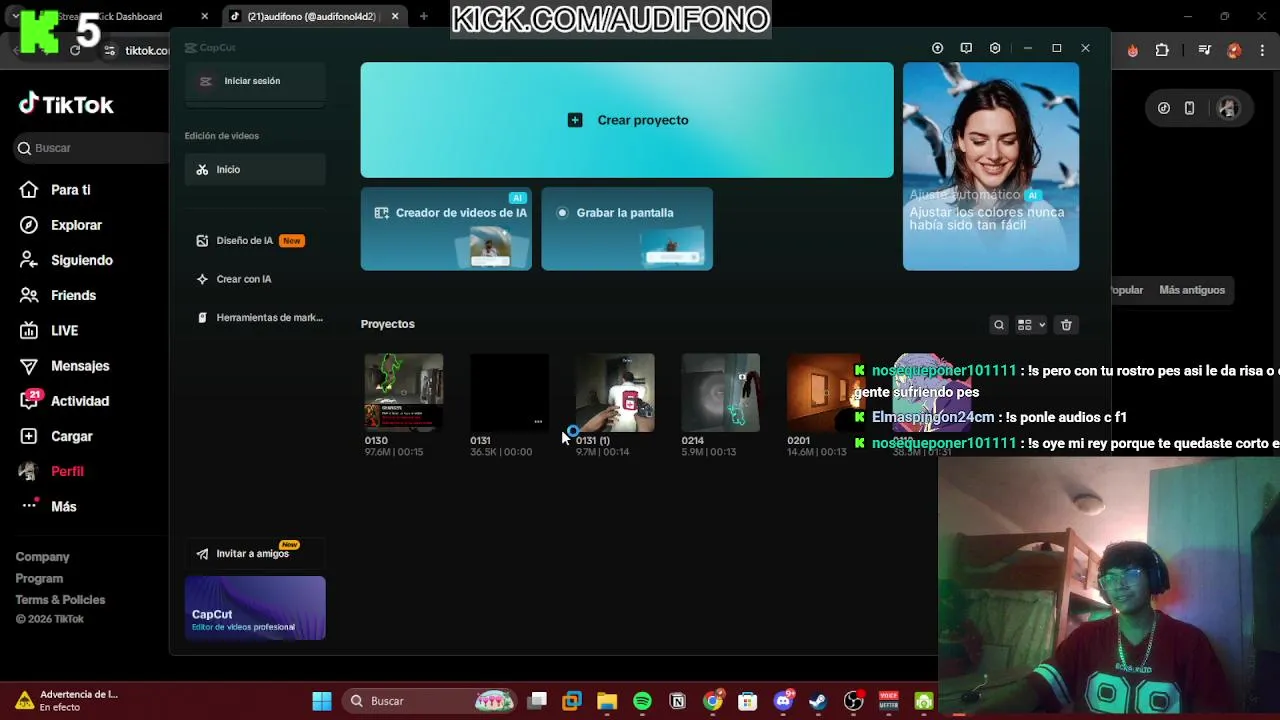The image size is (1280, 720).
Task: Open Diseño de IA section
Action: [x=255, y=241]
